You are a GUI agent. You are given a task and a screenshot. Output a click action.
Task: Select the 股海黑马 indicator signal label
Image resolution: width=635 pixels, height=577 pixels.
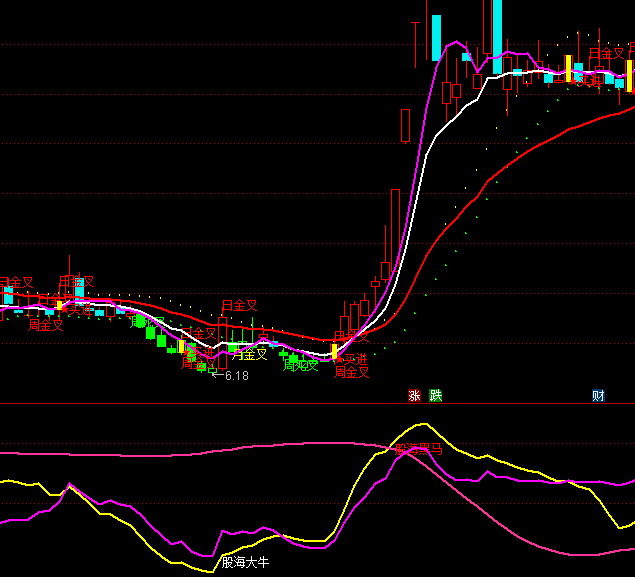click(x=418, y=450)
